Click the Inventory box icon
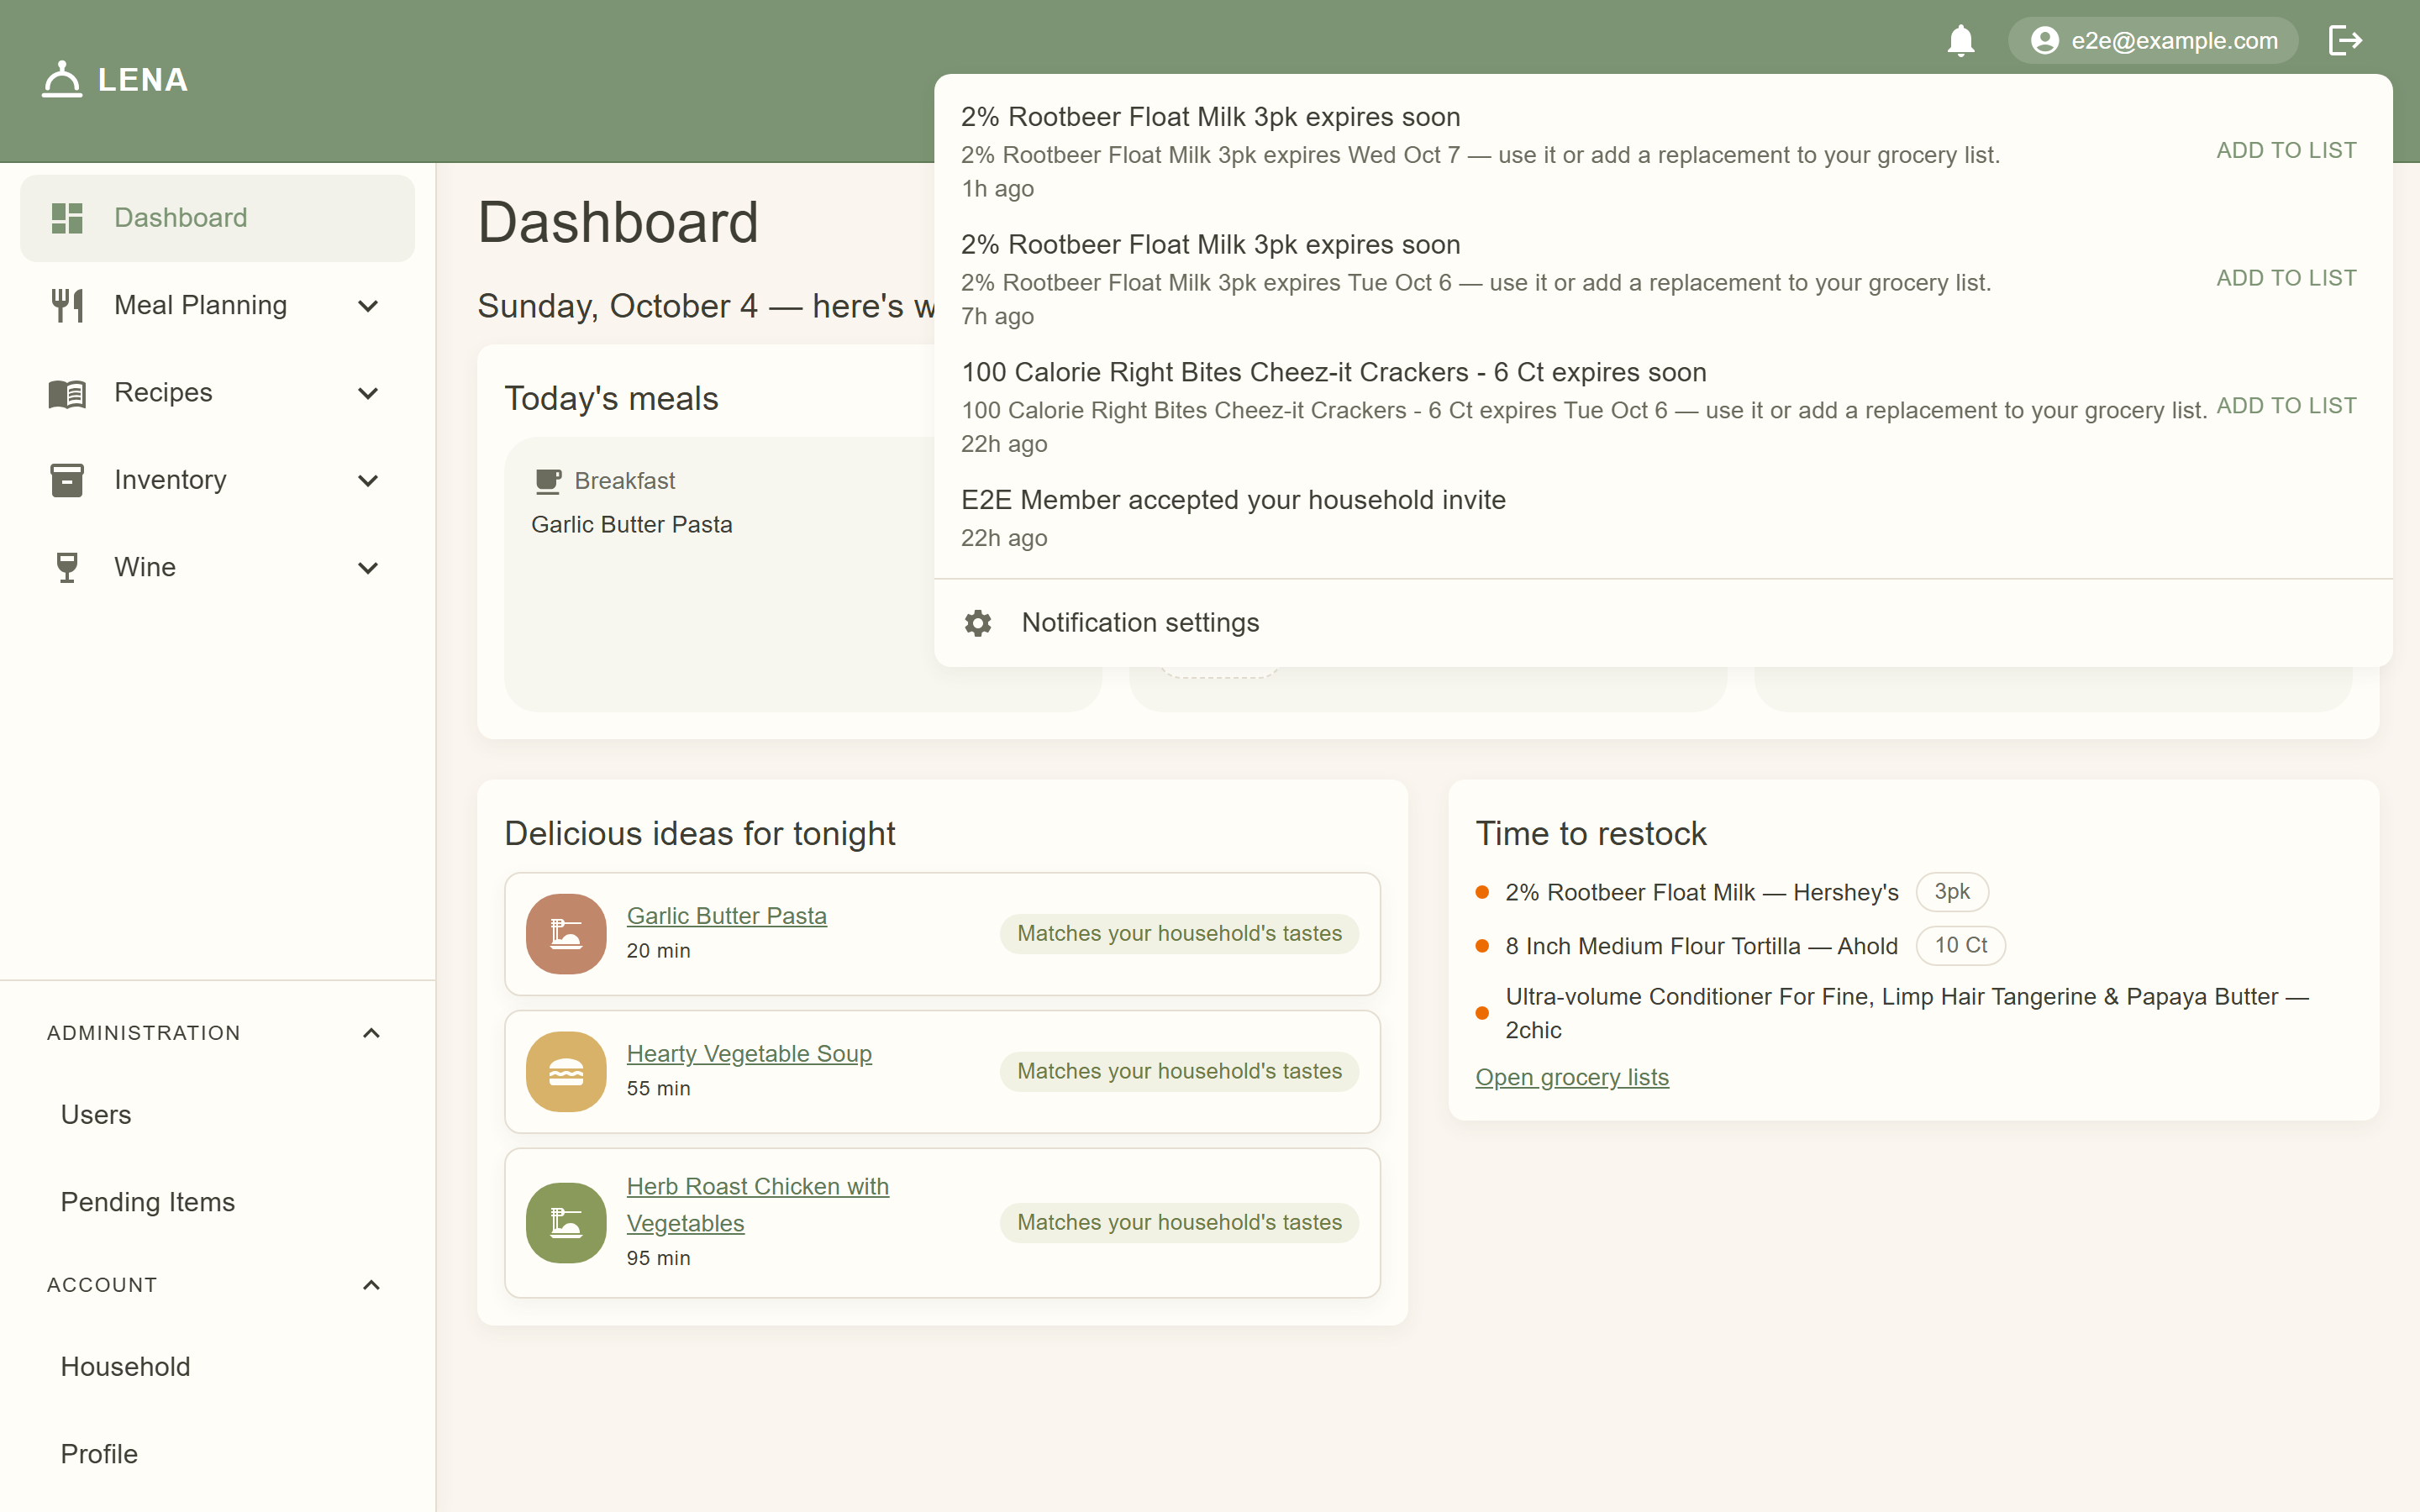 tap(67, 480)
